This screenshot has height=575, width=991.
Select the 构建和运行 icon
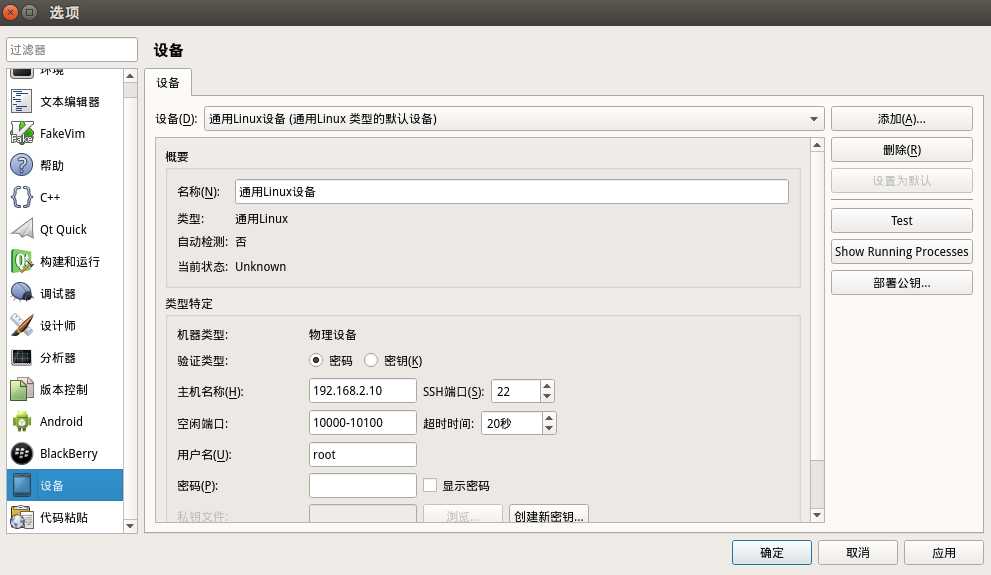pyautogui.click(x=21, y=261)
